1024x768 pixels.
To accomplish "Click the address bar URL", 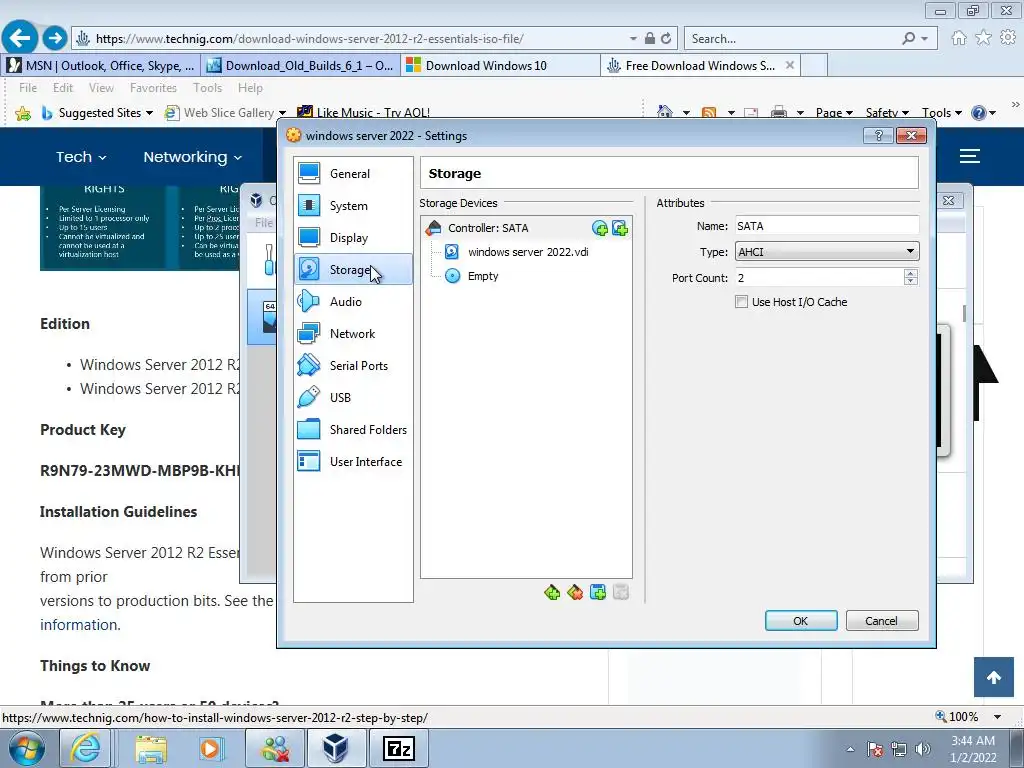I will [310, 39].
